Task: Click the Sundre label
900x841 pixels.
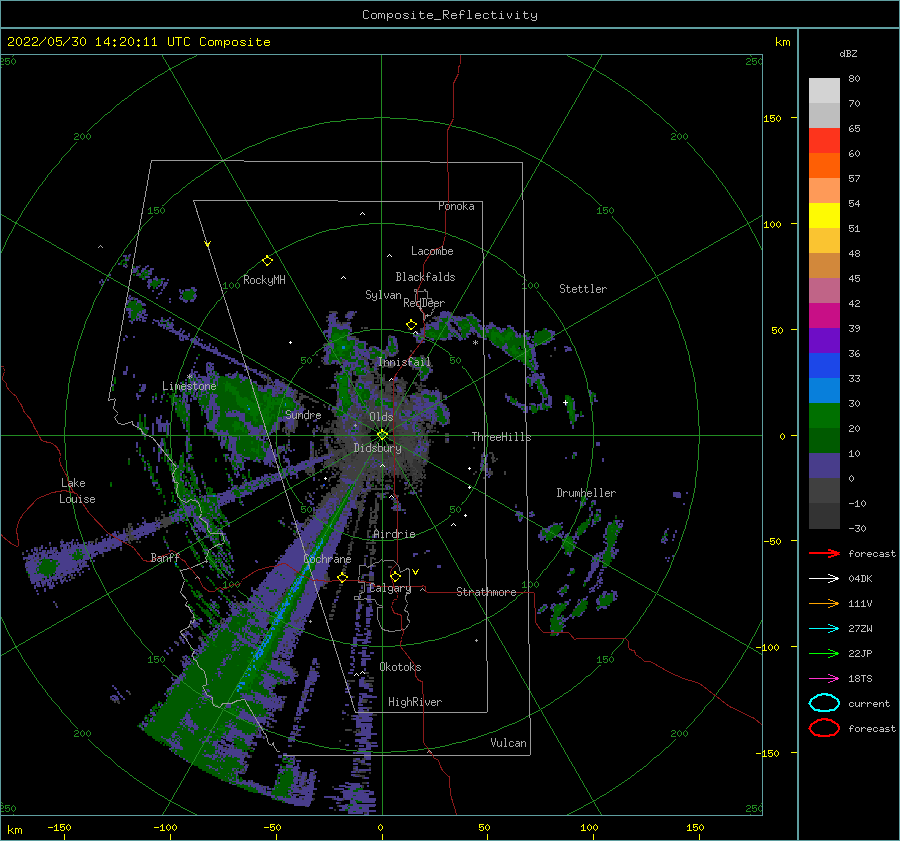Action: (x=303, y=414)
